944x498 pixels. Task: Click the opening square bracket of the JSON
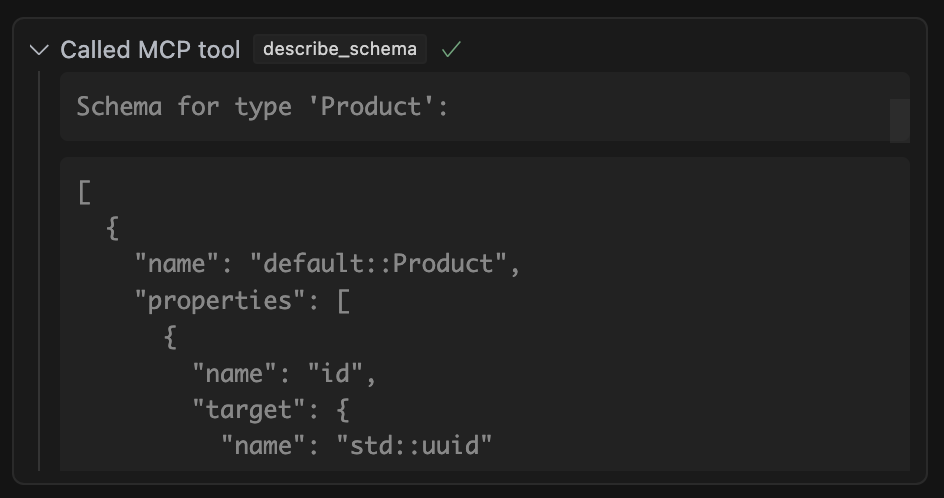(x=84, y=192)
